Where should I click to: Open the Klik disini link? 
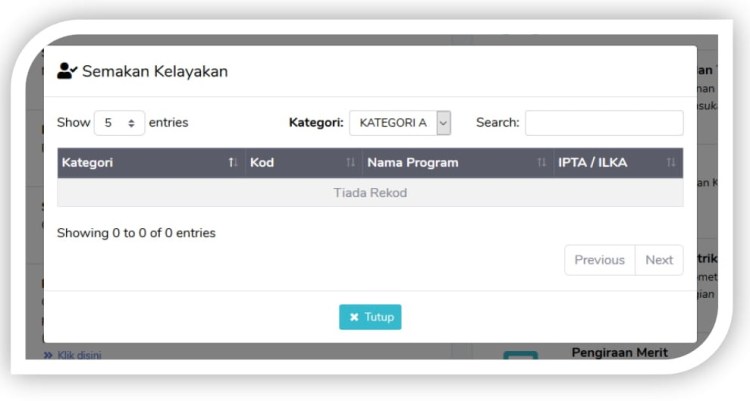coord(79,355)
